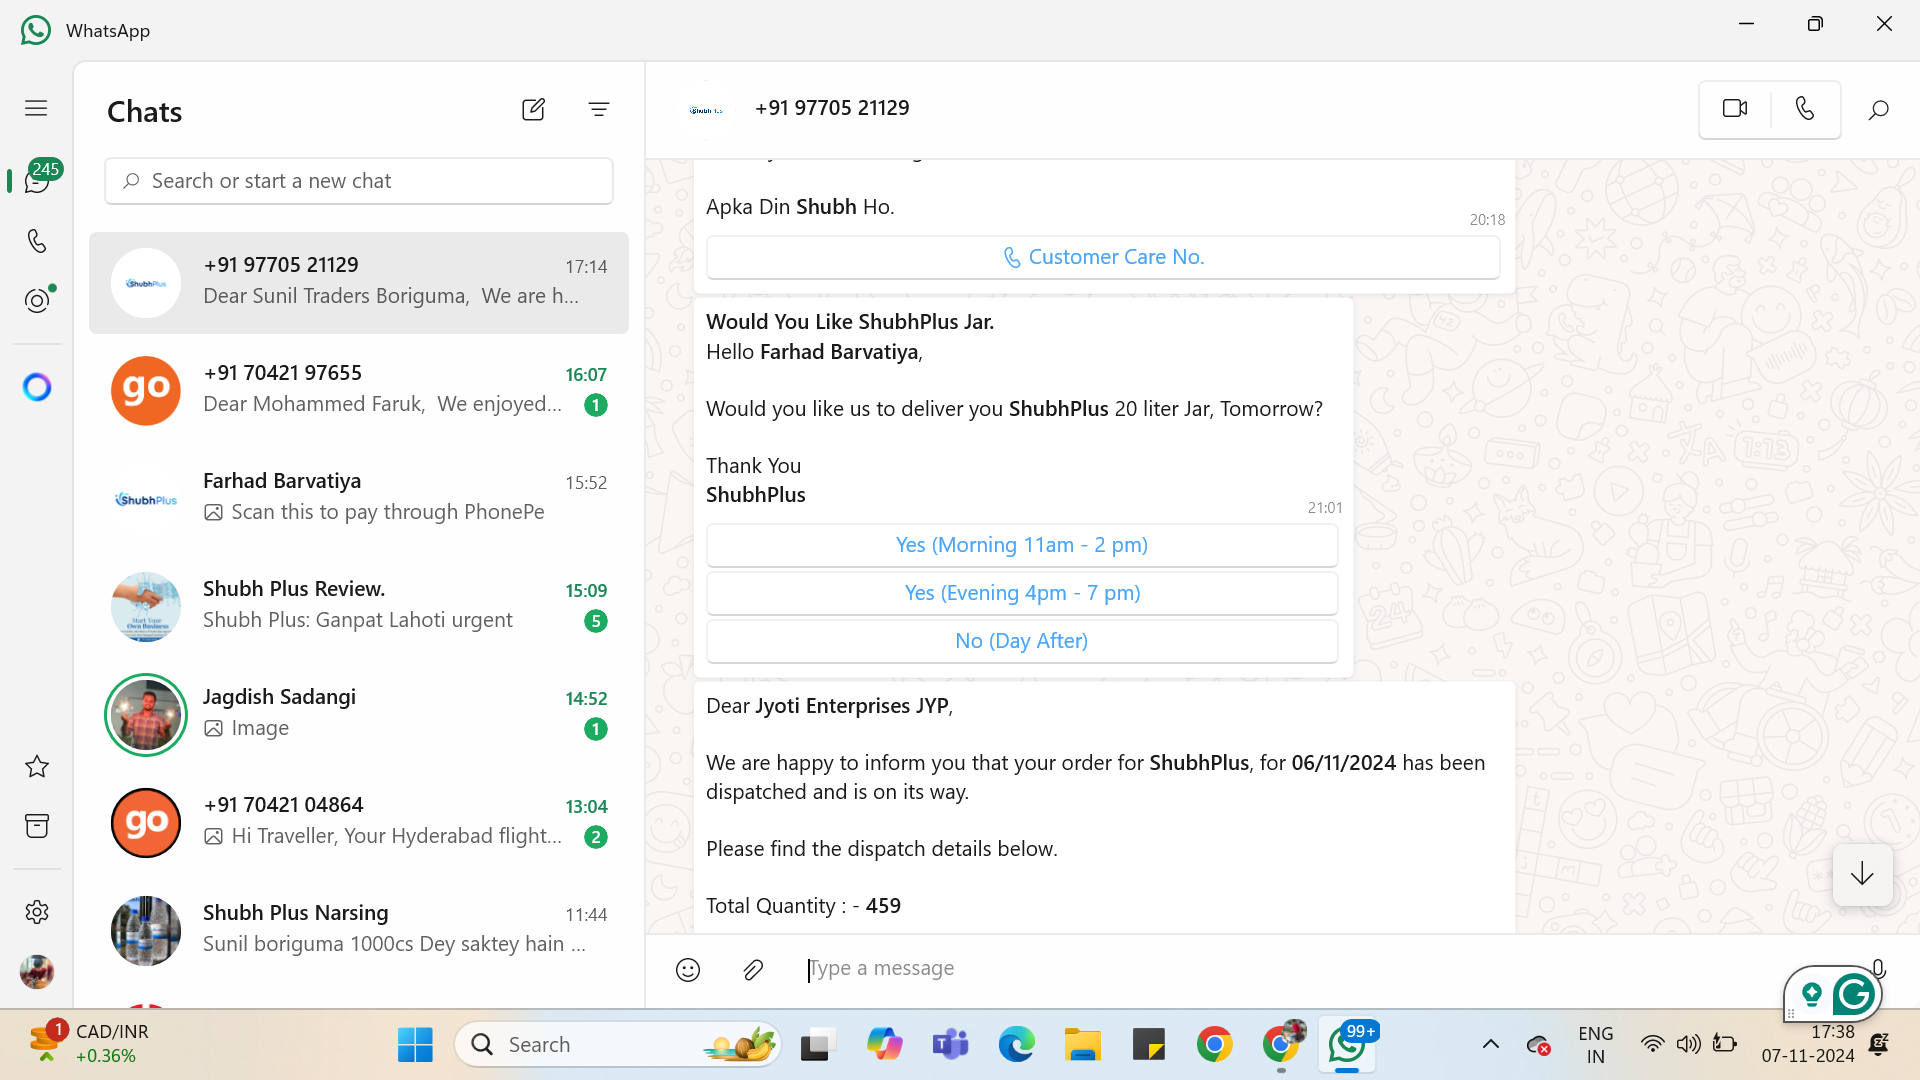The height and width of the screenshot is (1080, 1920).
Task: Start a voice call in chat header
Action: pyautogui.click(x=1805, y=108)
